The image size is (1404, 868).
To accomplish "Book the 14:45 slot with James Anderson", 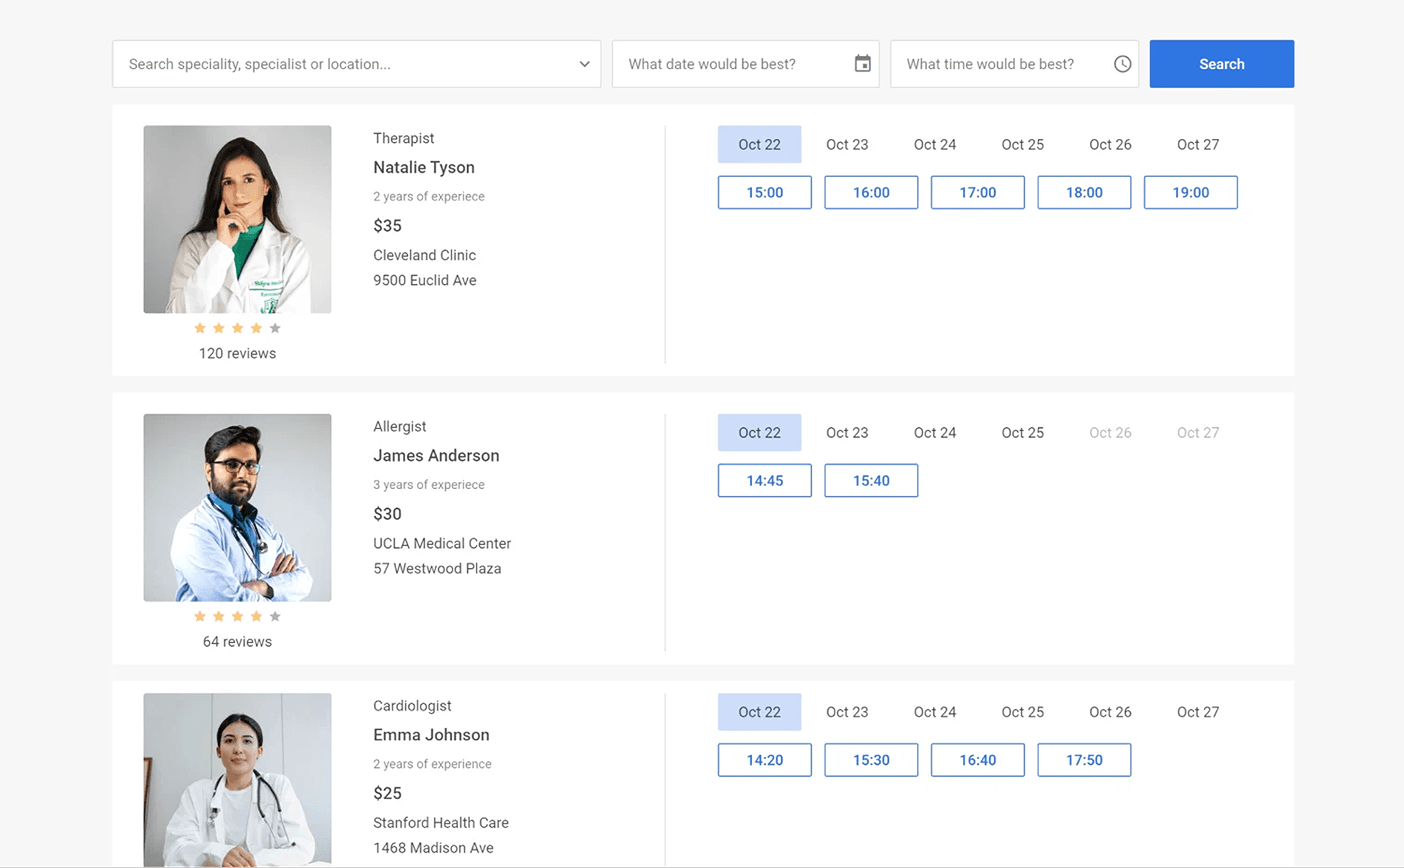I will pyautogui.click(x=764, y=480).
